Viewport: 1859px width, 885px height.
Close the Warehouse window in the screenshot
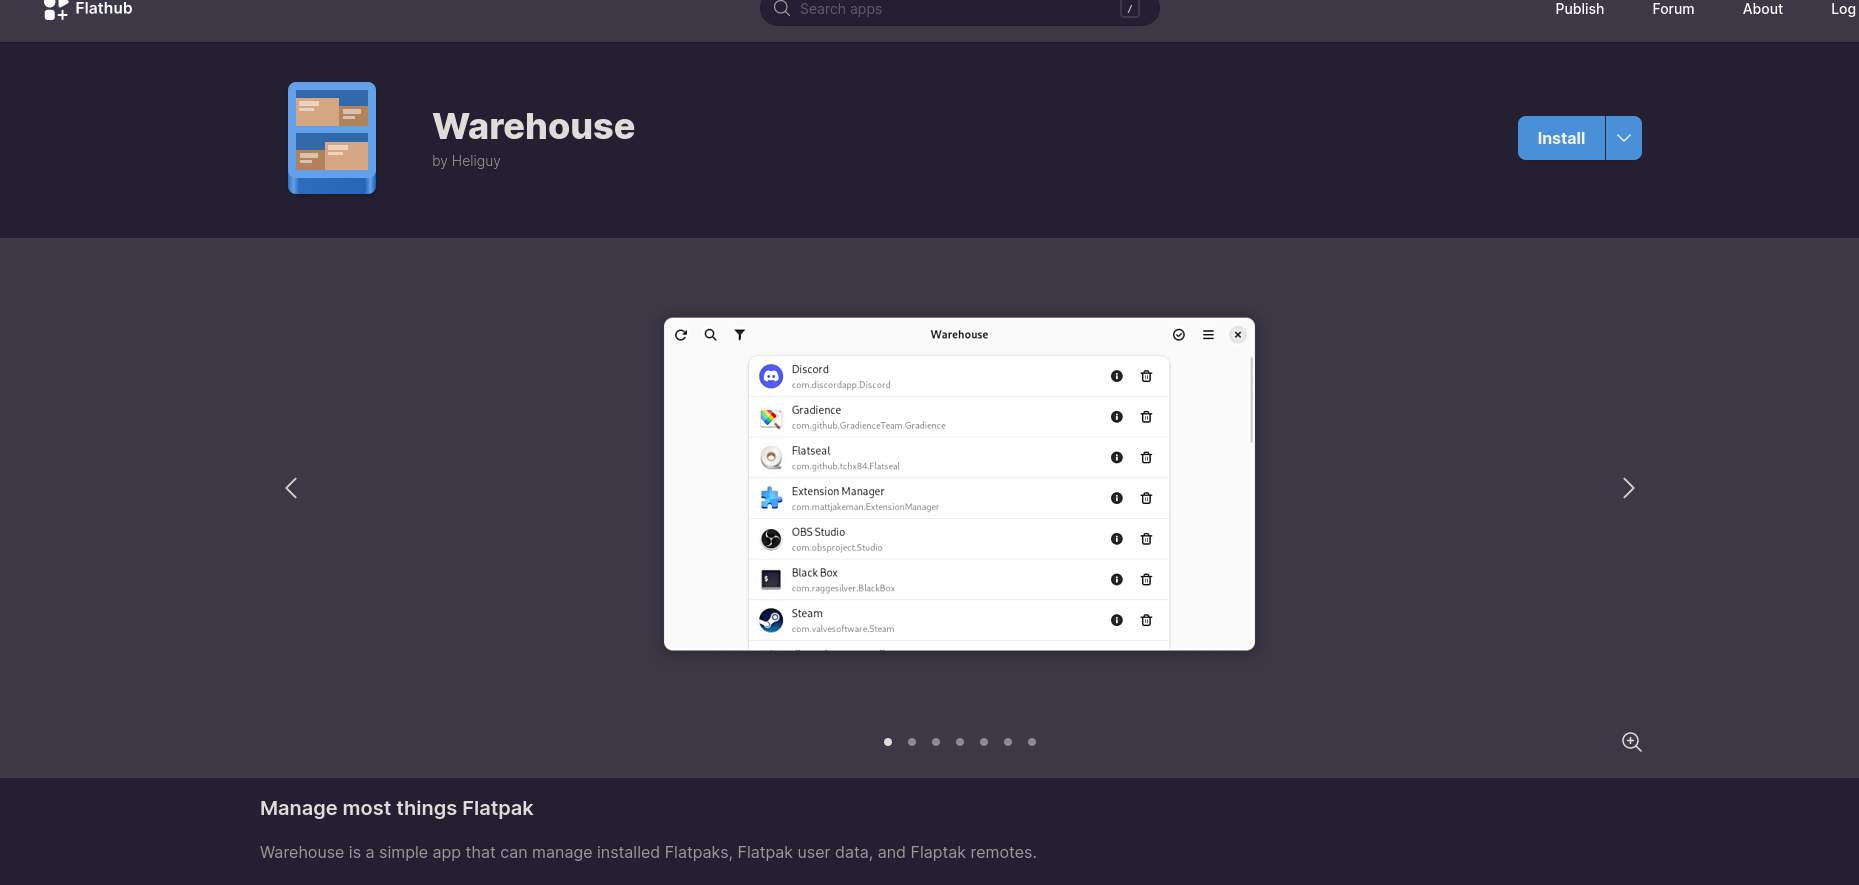(1238, 335)
